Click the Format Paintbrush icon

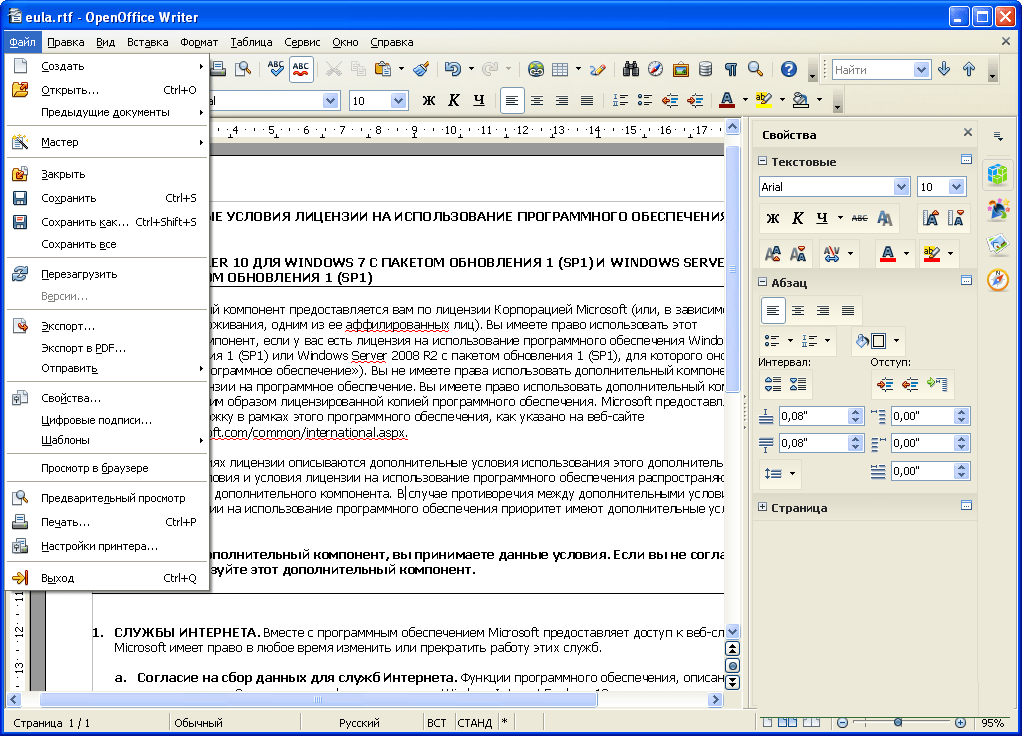pyautogui.click(x=422, y=68)
